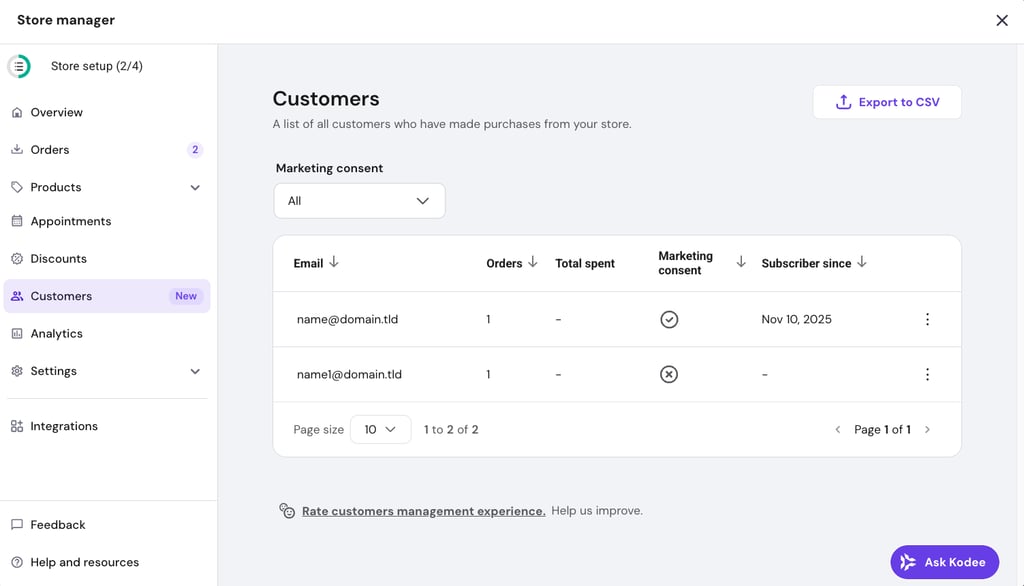The image size is (1024, 586).
Task: Select the name@domain.tld customer email
Action: 347,319
